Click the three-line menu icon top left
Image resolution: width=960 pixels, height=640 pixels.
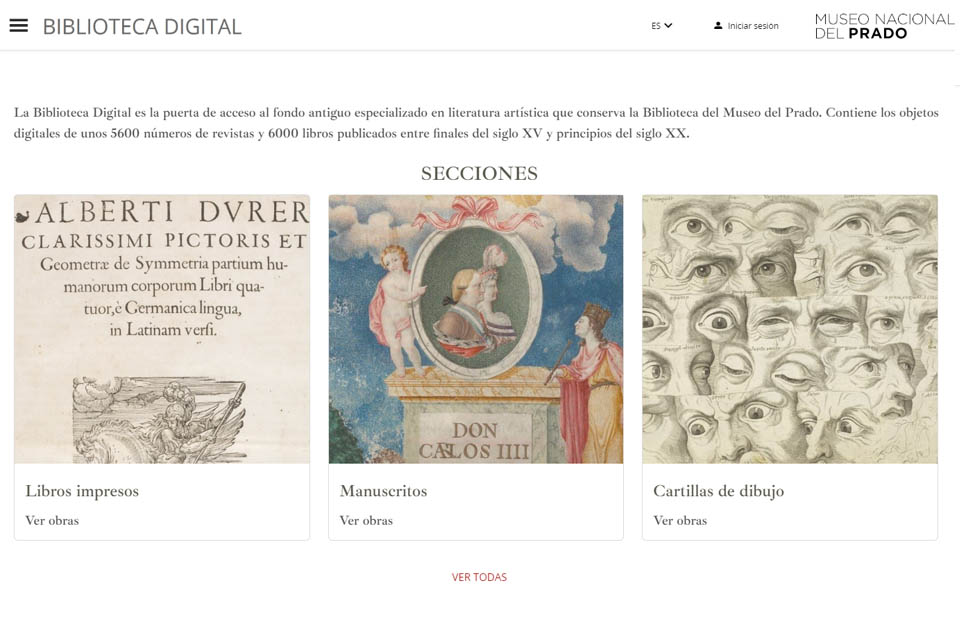(18, 25)
